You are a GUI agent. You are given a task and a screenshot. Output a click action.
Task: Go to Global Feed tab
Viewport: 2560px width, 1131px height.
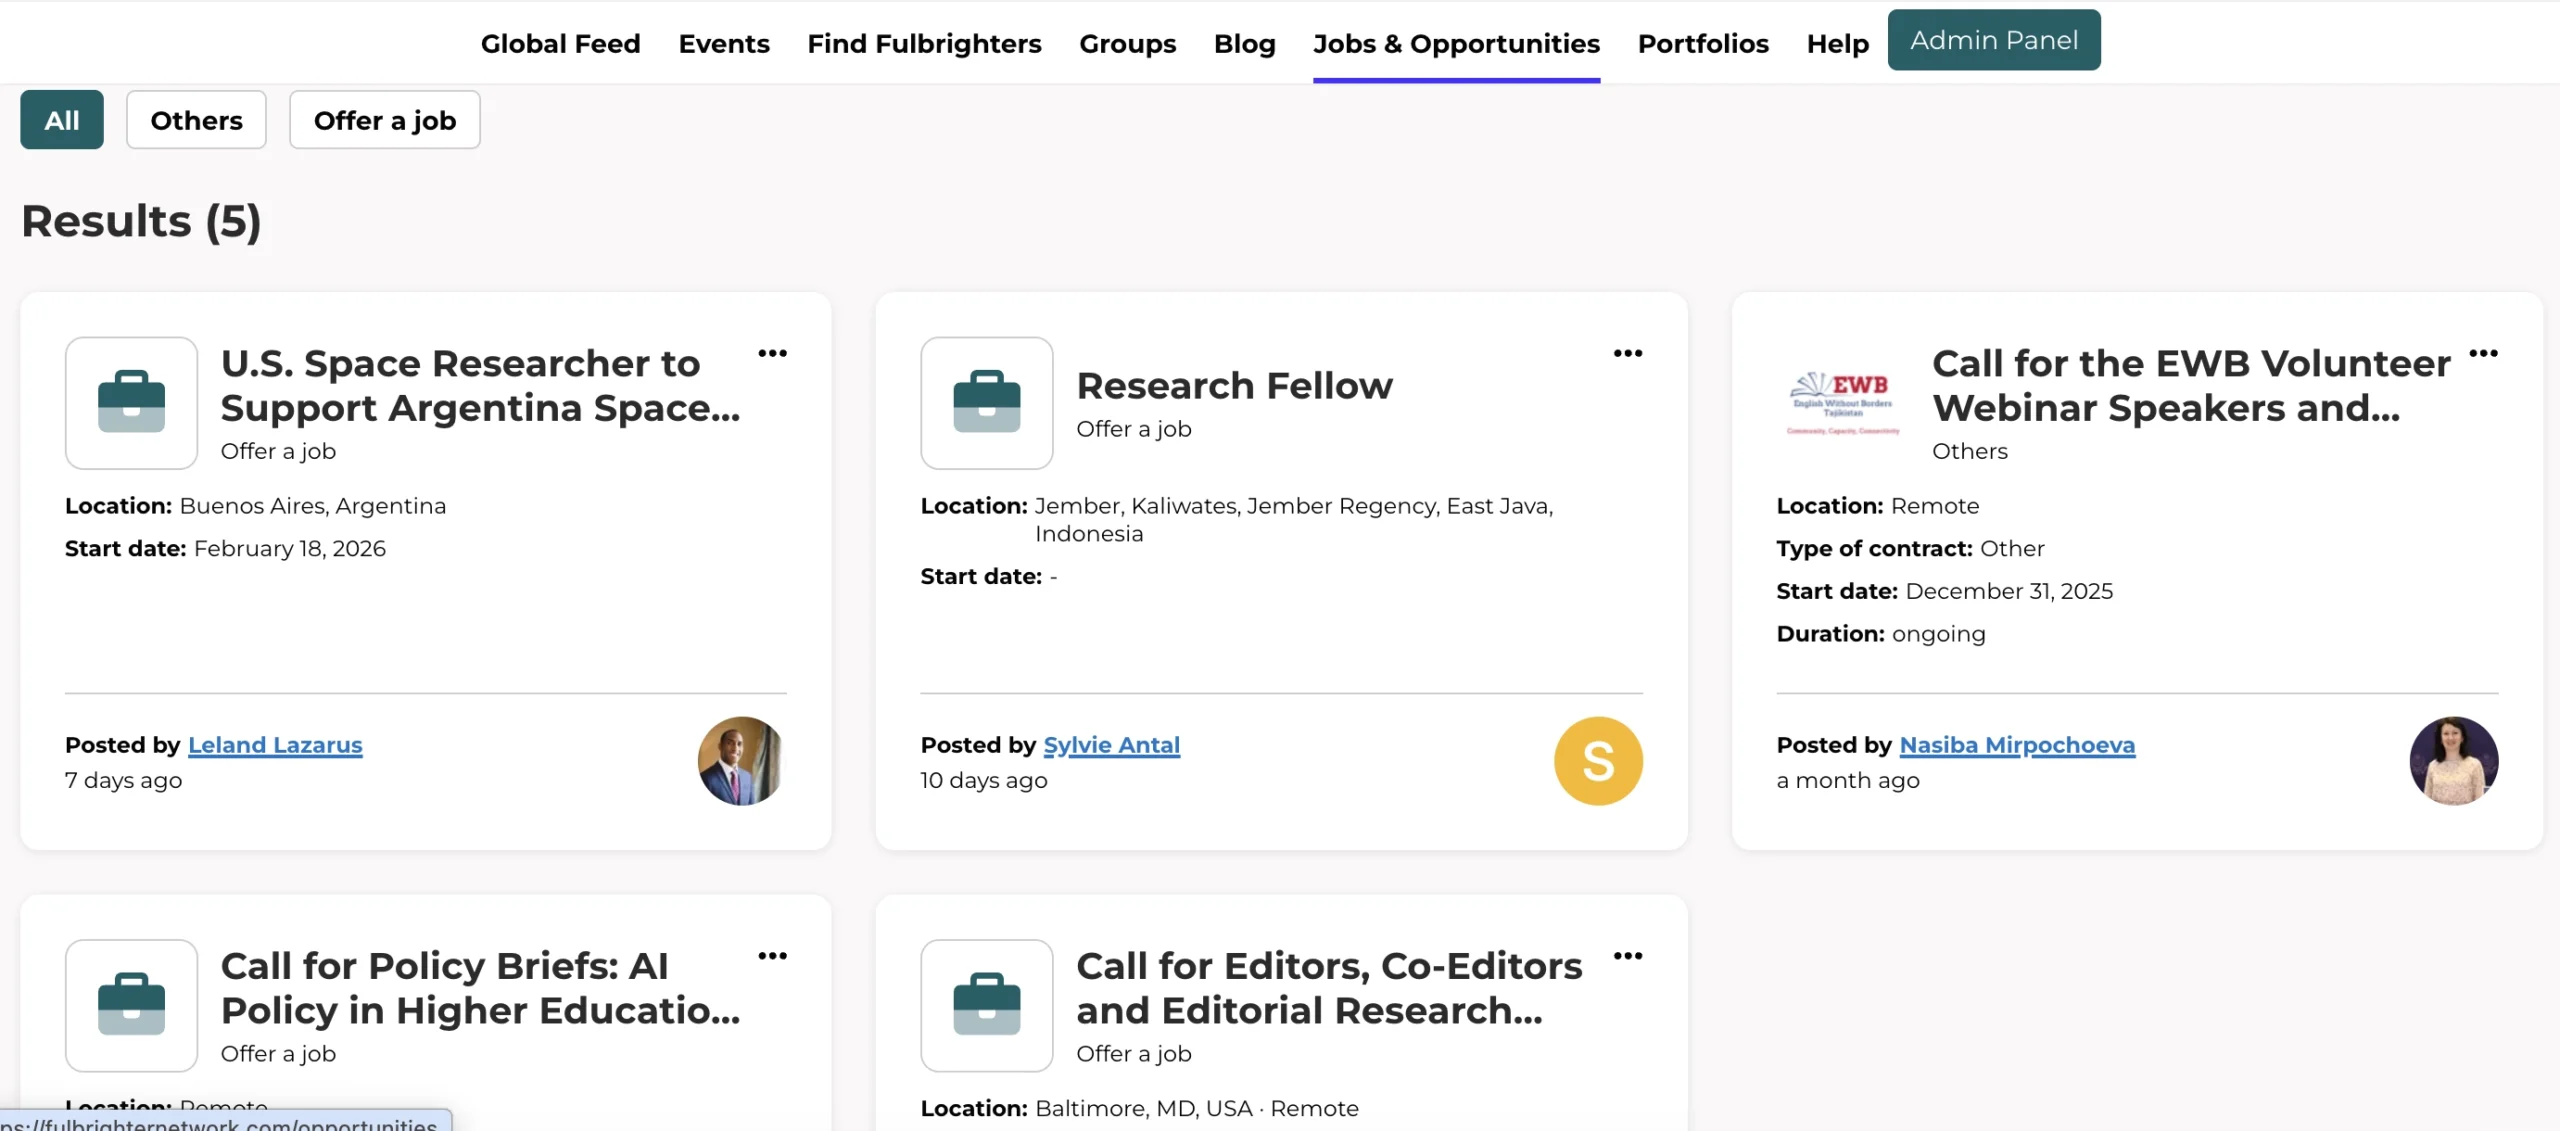tap(560, 44)
